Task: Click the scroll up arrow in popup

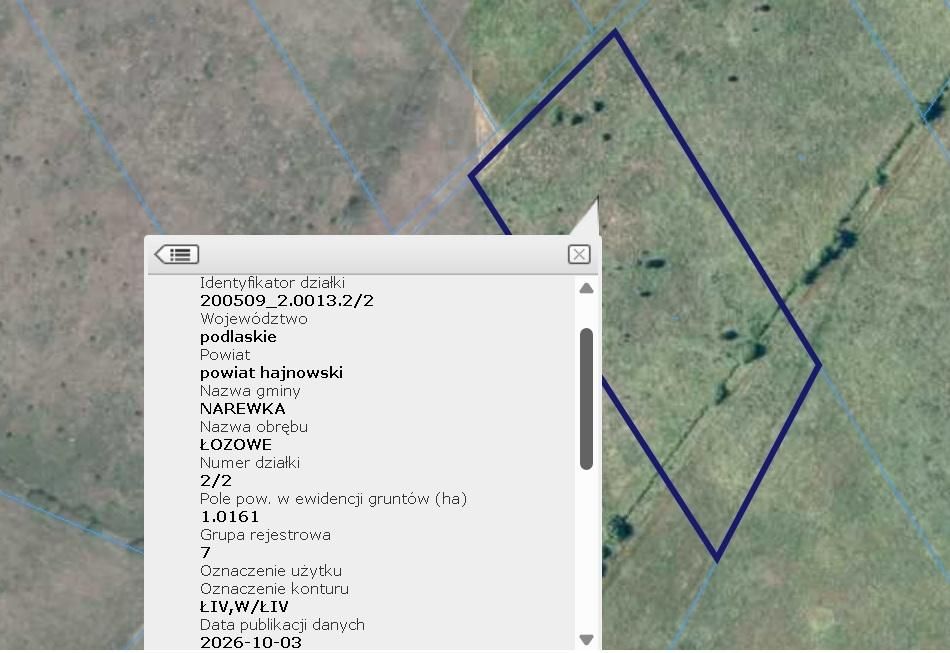Action: (x=586, y=288)
